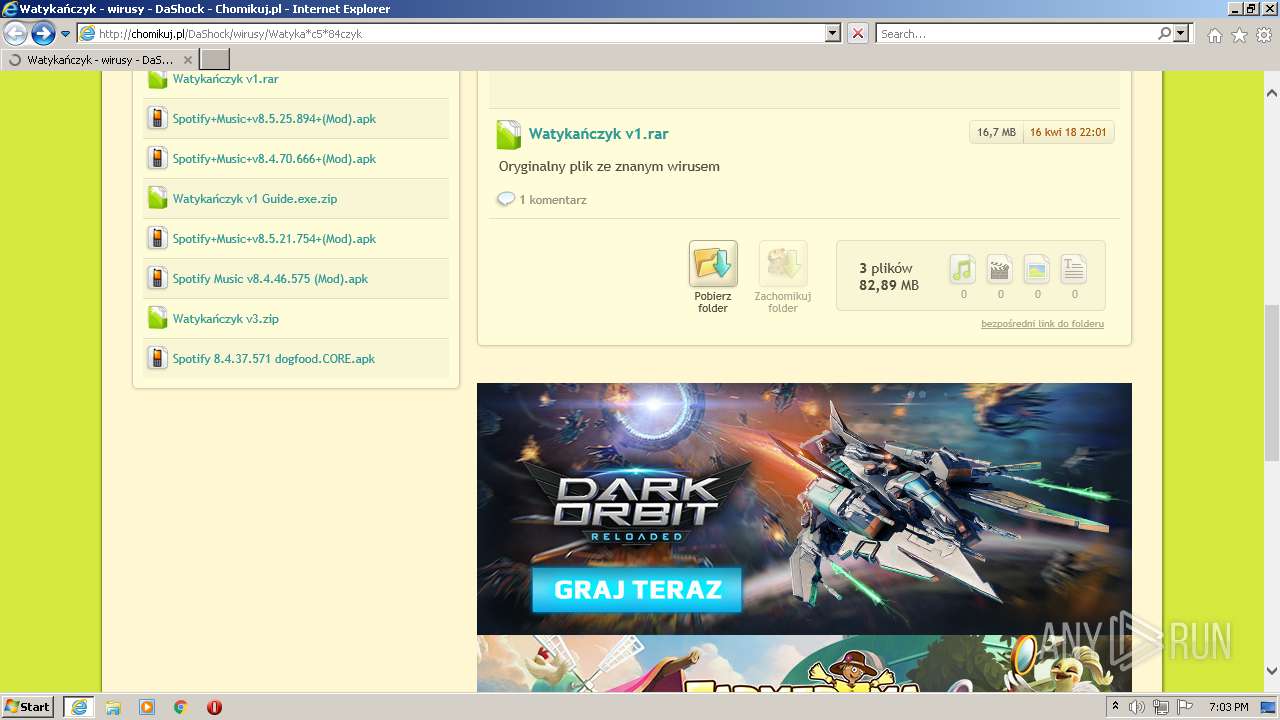Screen dimensions: 1280x720
Task: Click the red Opera taskbar icon
Action: [x=214, y=707]
